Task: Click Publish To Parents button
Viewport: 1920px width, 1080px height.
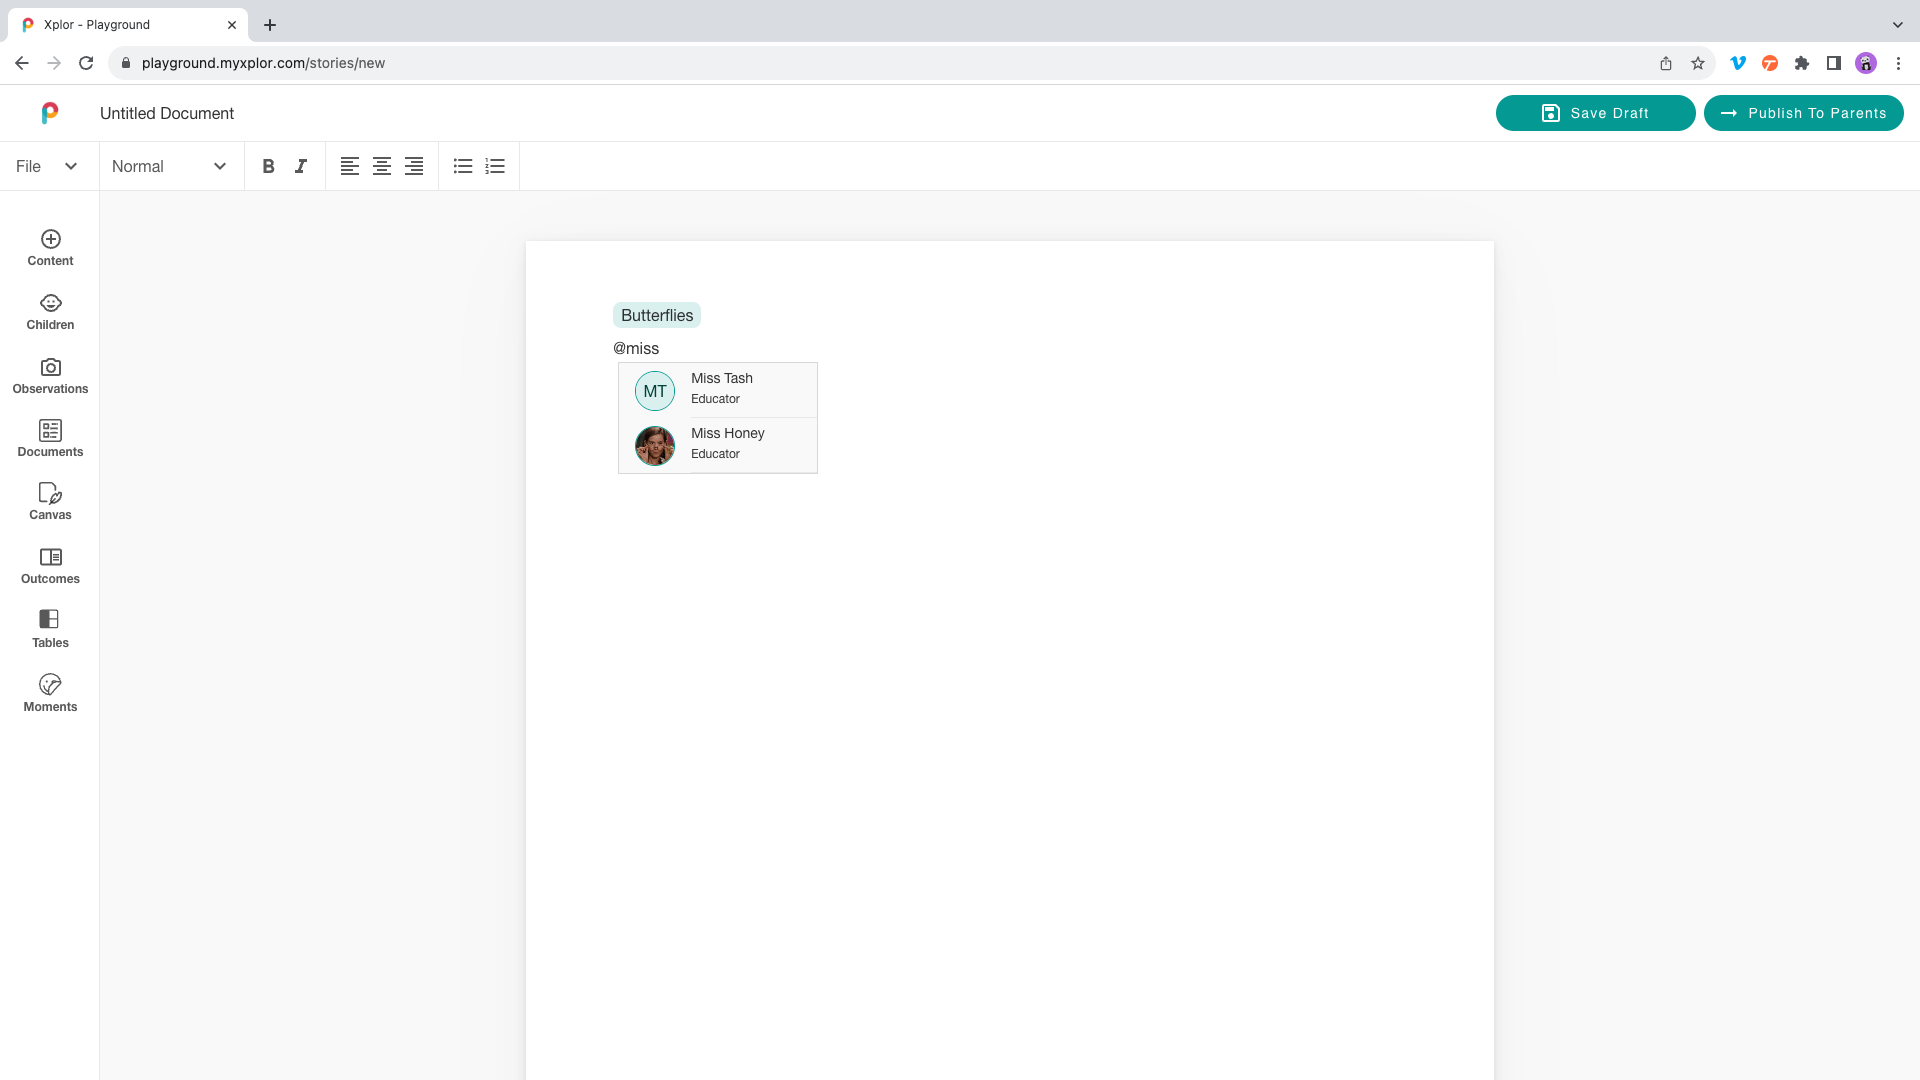Action: pos(1803,113)
